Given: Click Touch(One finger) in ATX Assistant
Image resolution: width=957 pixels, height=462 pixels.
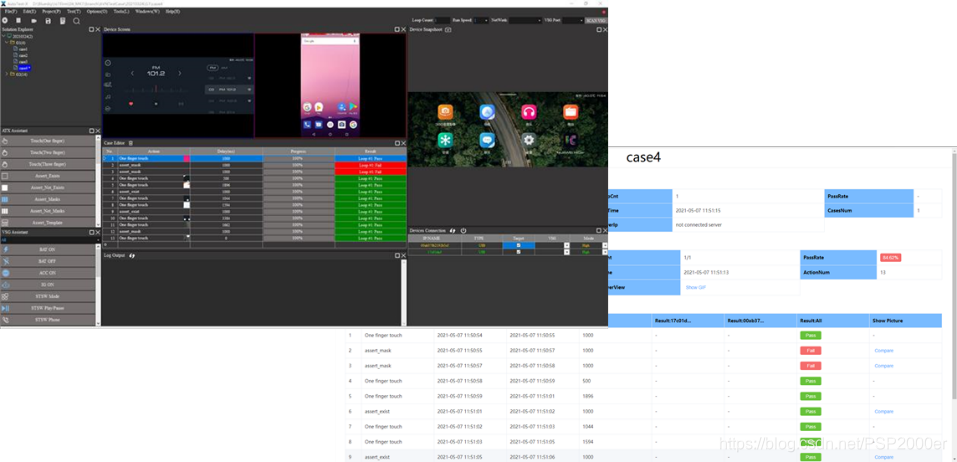Looking at the screenshot, I should 50,141.
